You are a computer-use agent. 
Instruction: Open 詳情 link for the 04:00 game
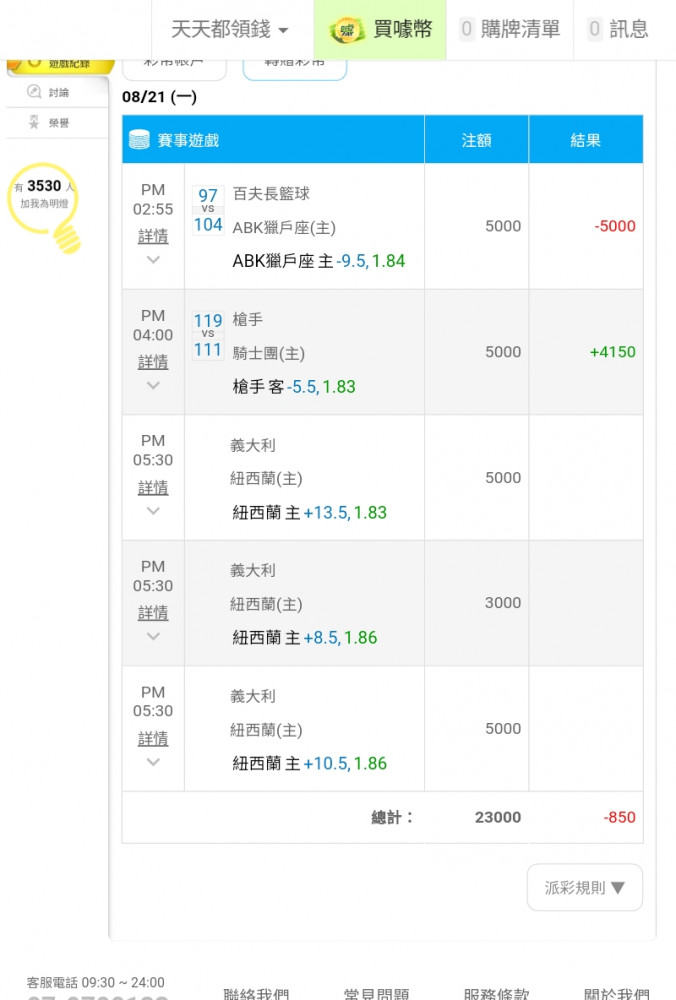coord(153,362)
